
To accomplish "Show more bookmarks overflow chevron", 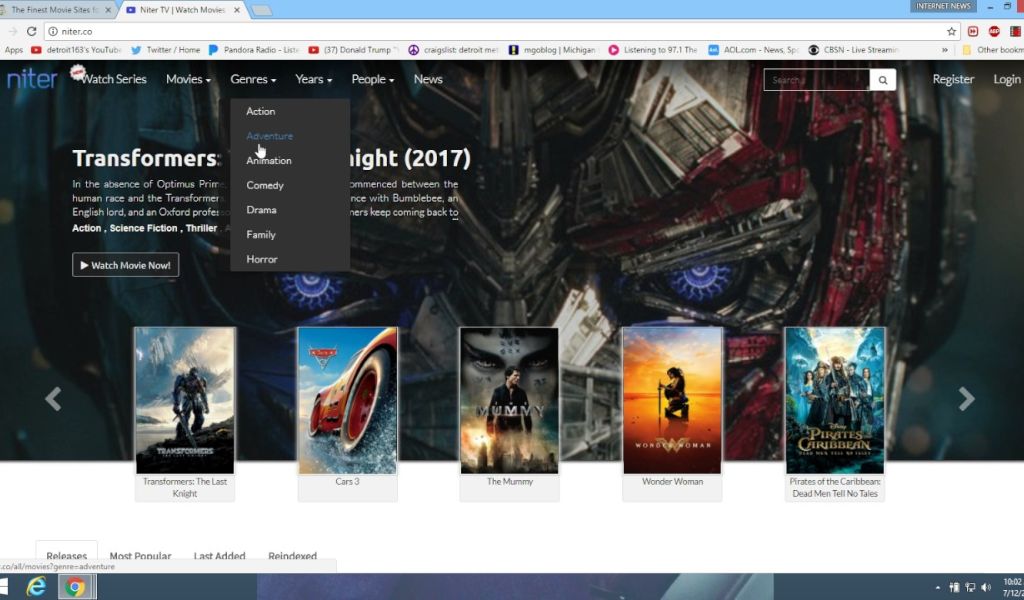I will tap(944, 50).
